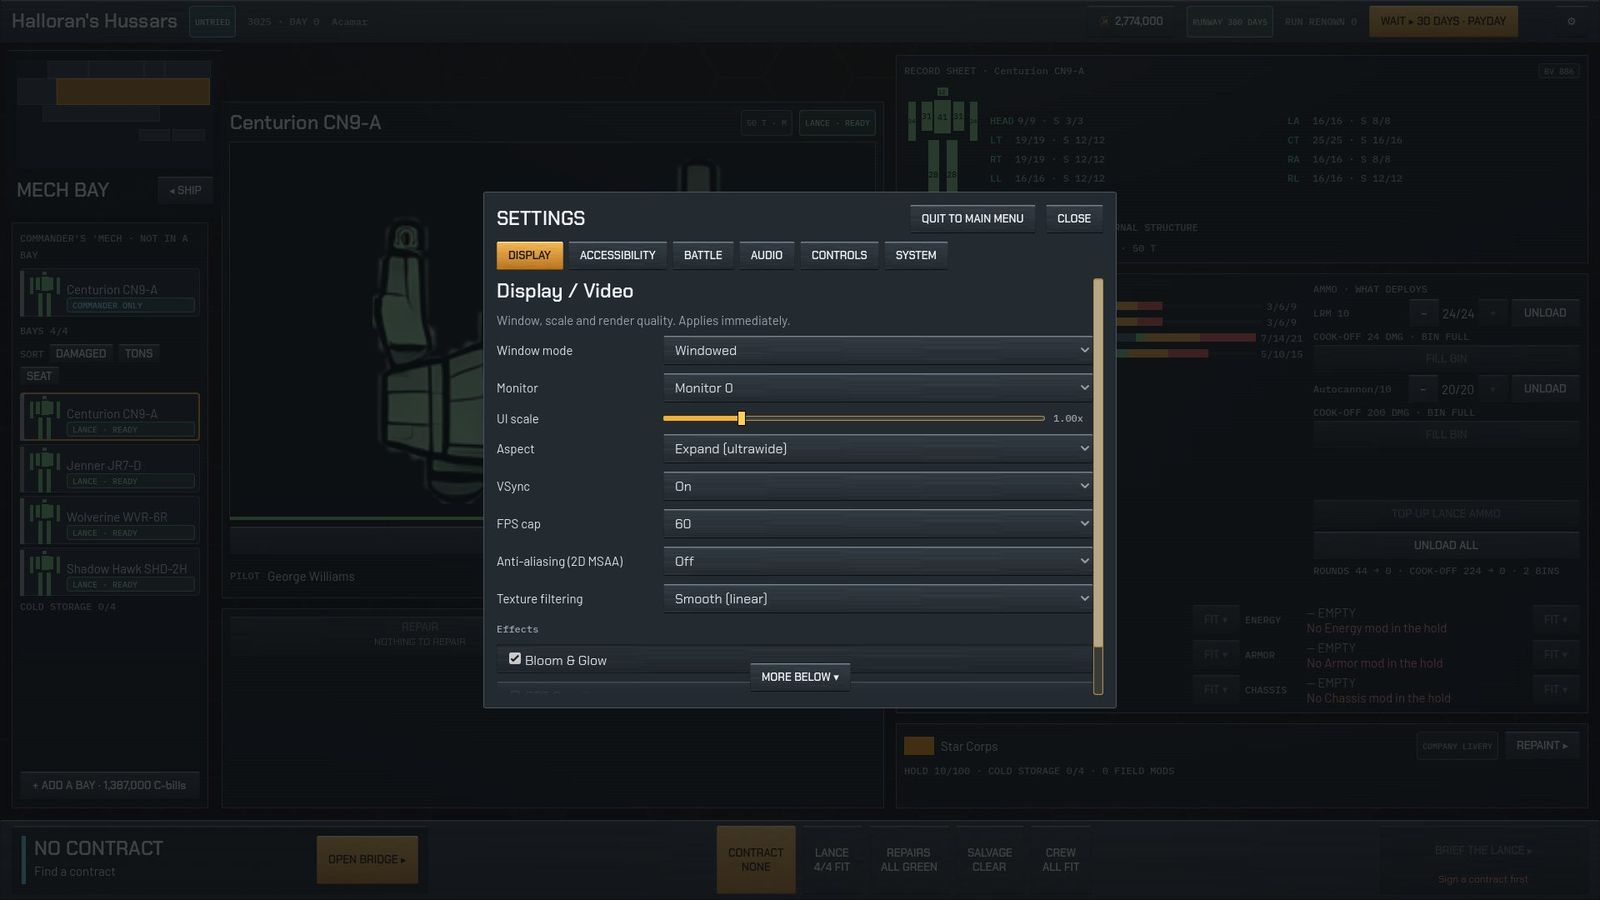Open the Lance 4/4 Fit tab
1600x900 pixels.
(831, 860)
